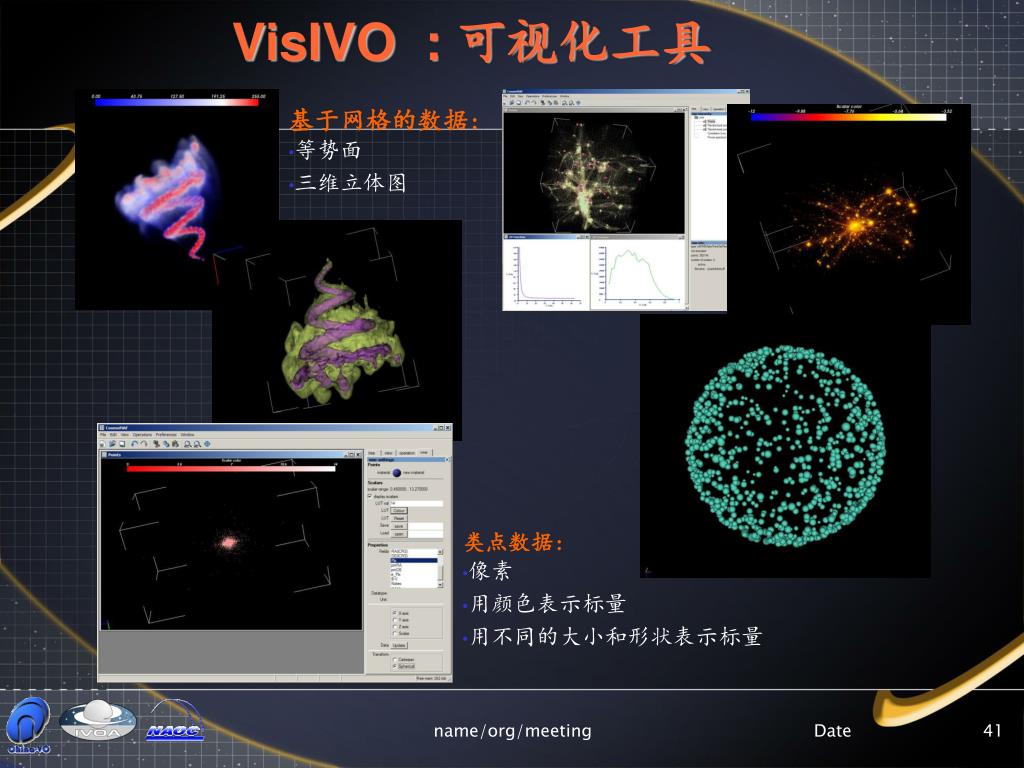Click the LUT Colour button

tap(399, 511)
